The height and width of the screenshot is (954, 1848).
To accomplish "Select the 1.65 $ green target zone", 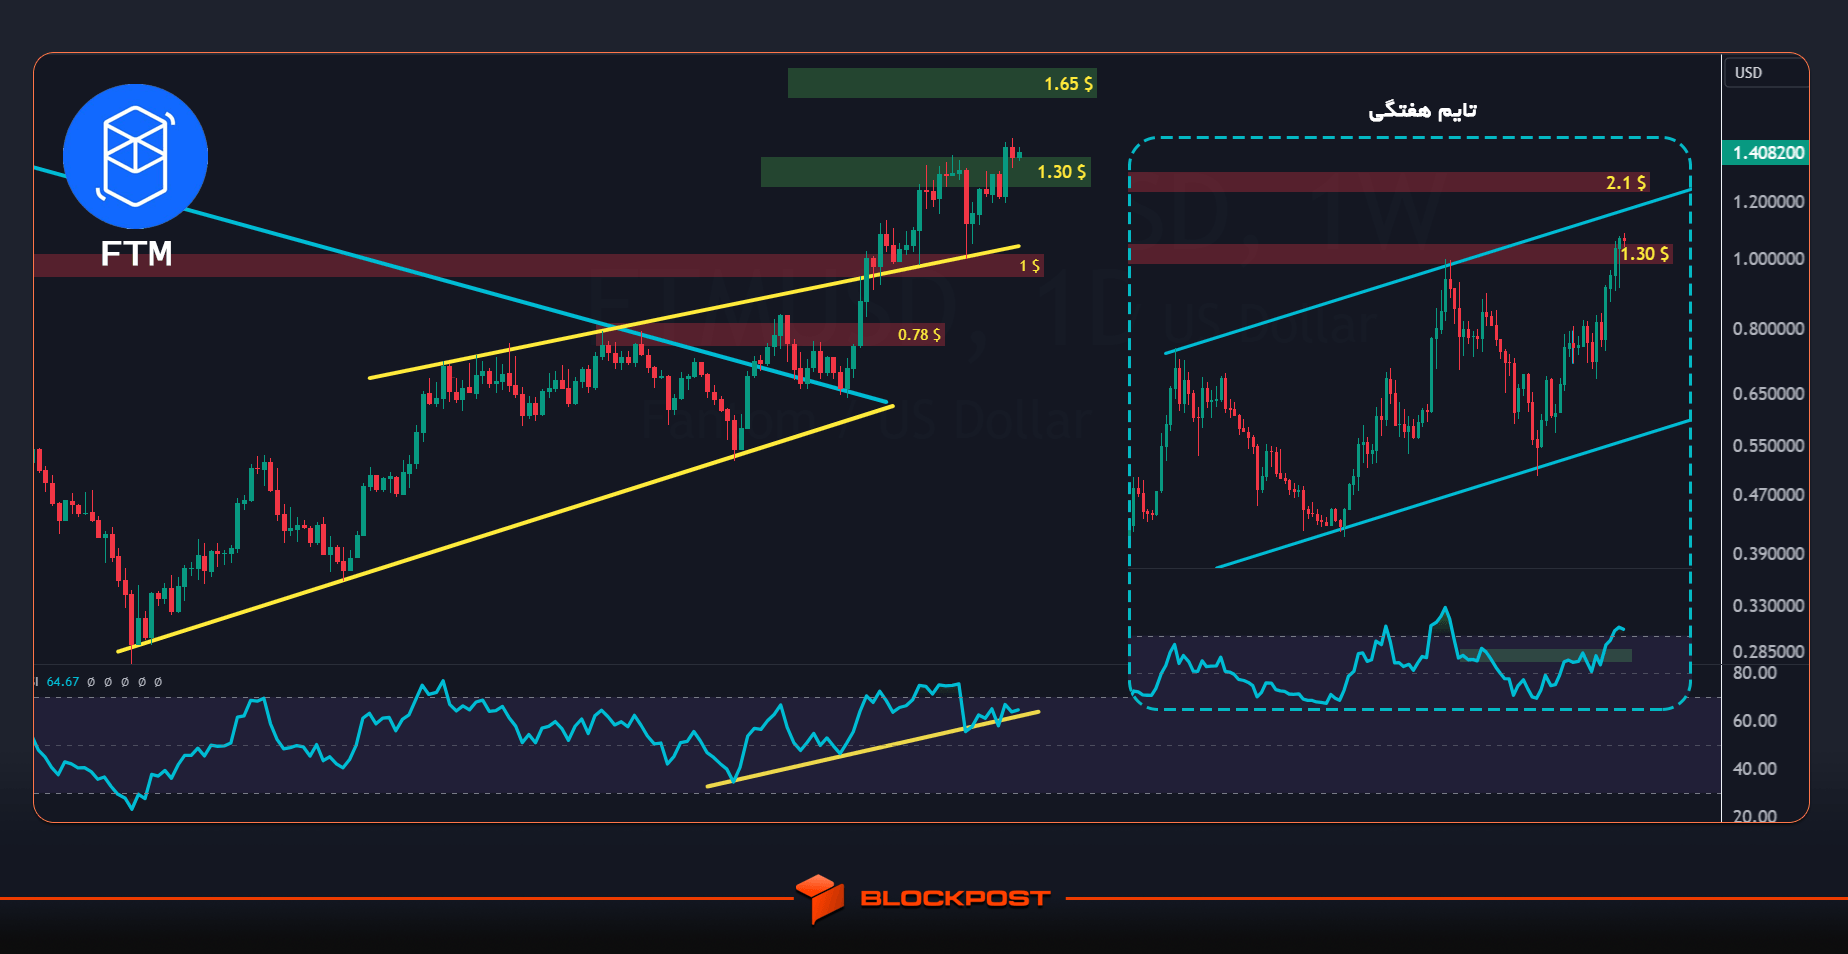I will tap(942, 83).
